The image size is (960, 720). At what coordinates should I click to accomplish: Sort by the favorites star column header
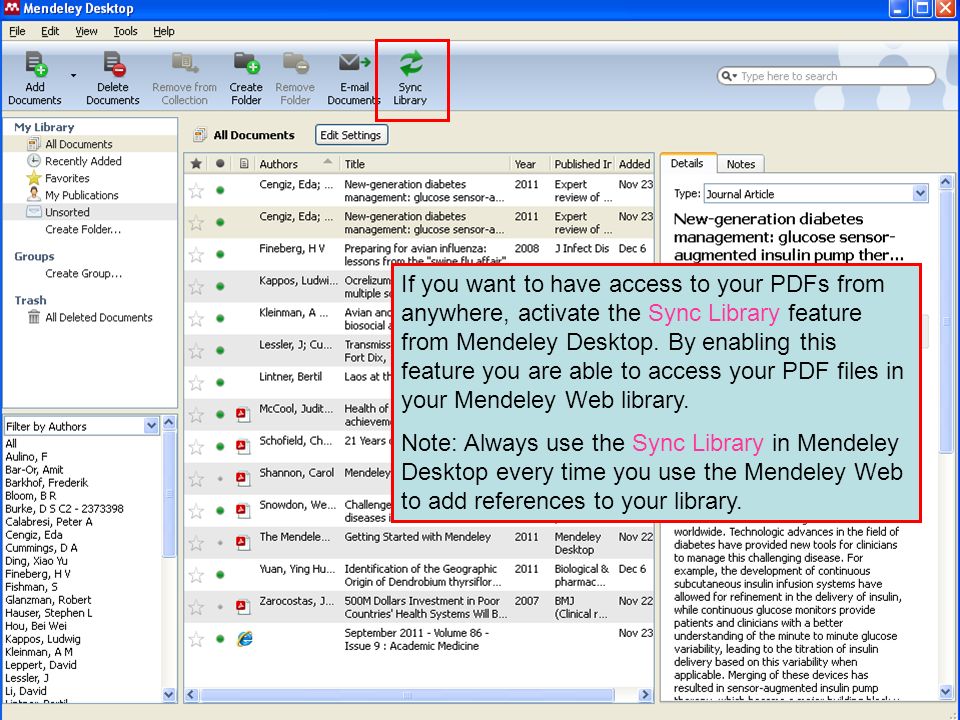[x=196, y=163]
